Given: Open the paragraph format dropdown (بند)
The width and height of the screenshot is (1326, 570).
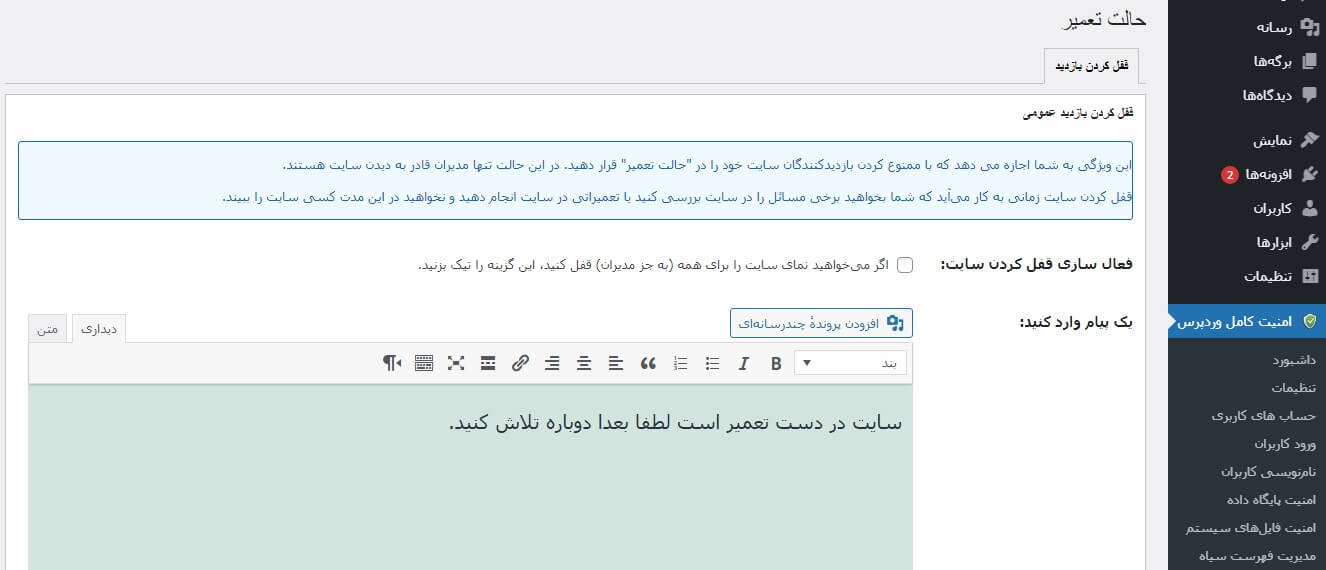Looking at the screenshot, I should (851, 363).
